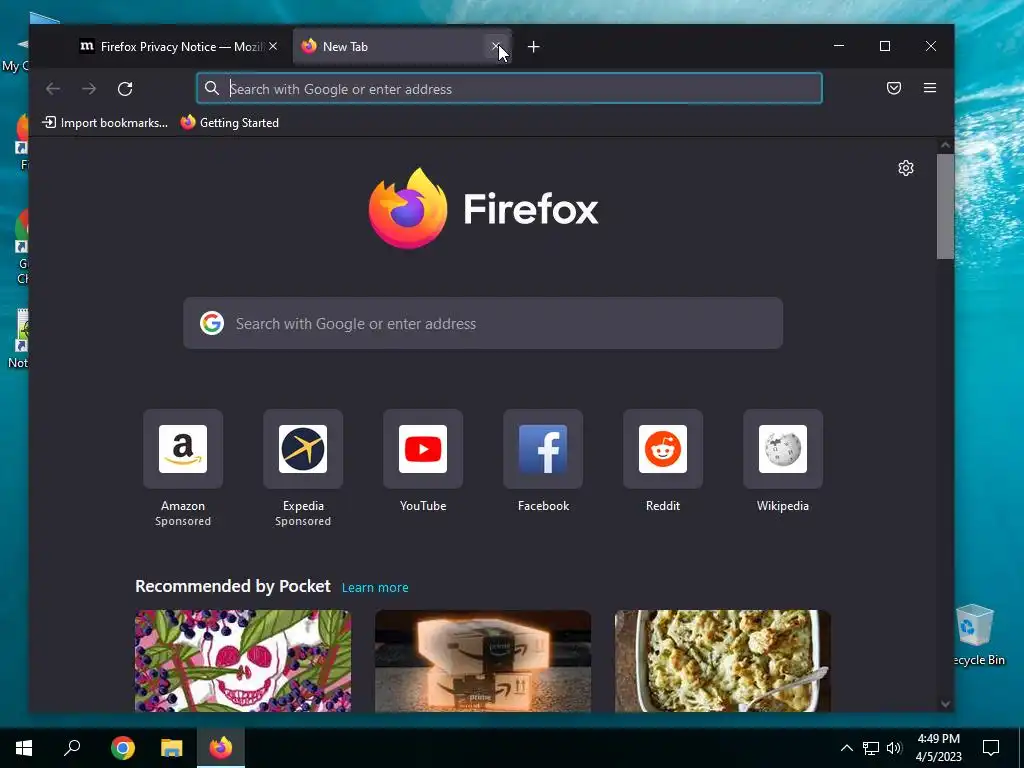1024x768 pixels.
Task: Click Learn more link beside Pocket
Action: pyautogui.click(x=375, y=587)
